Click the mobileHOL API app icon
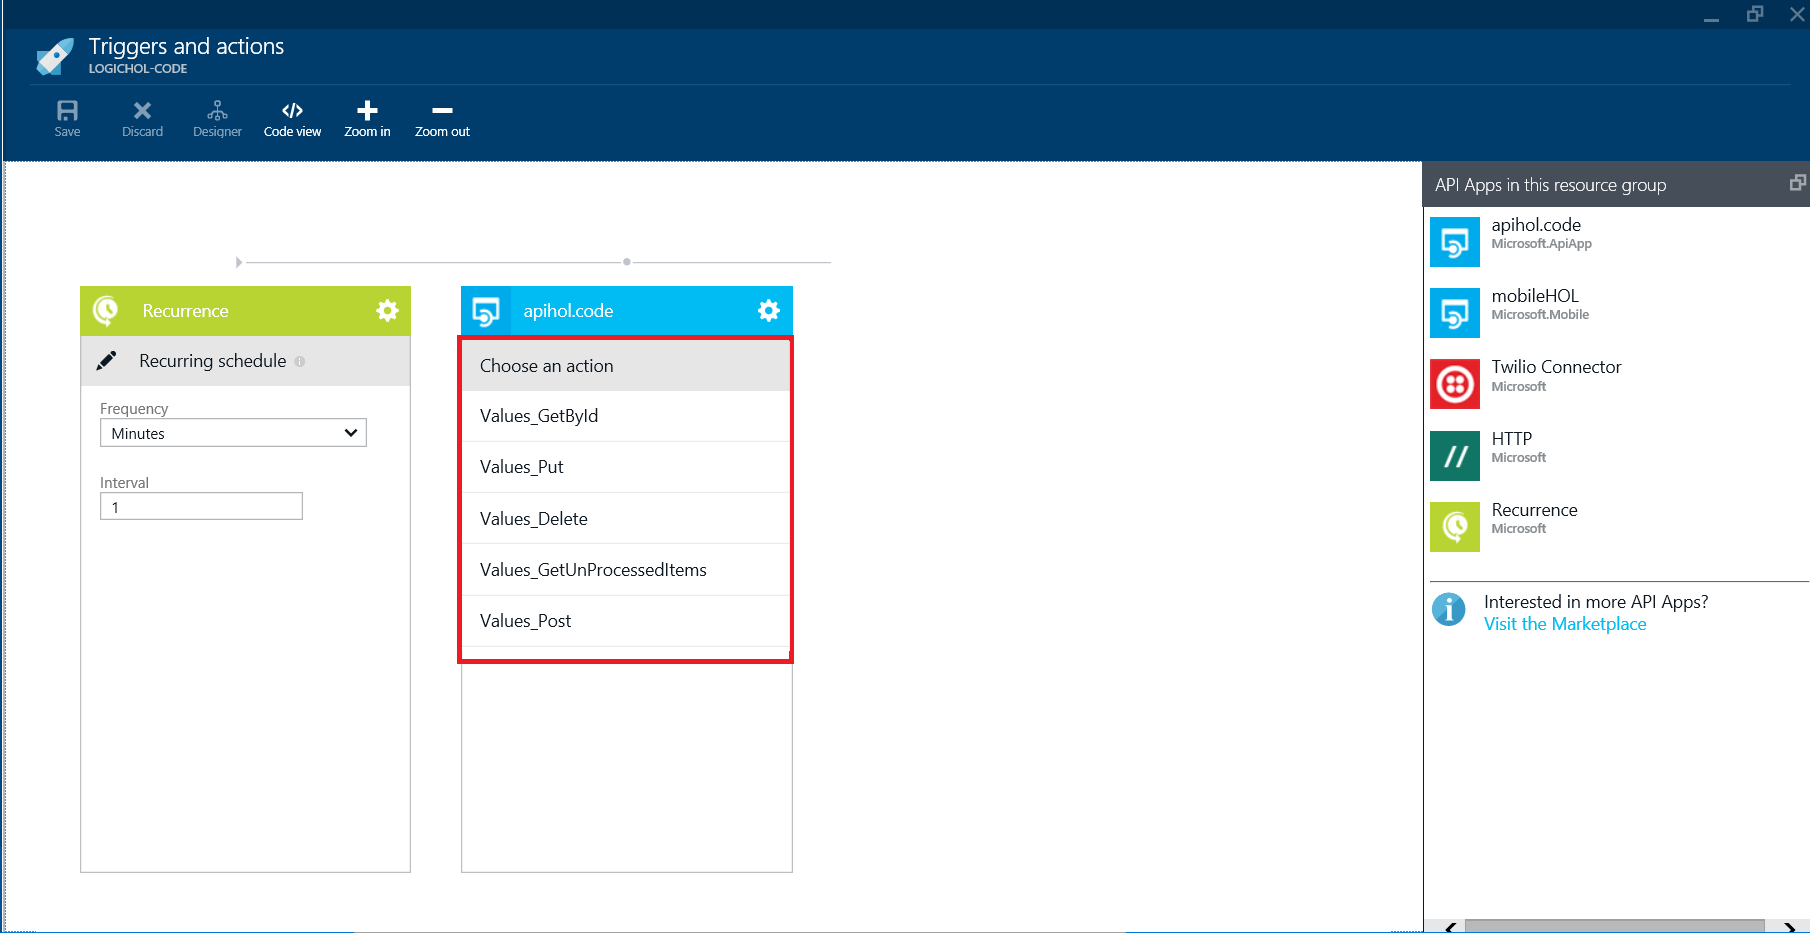 click(x=1455, y=313)
